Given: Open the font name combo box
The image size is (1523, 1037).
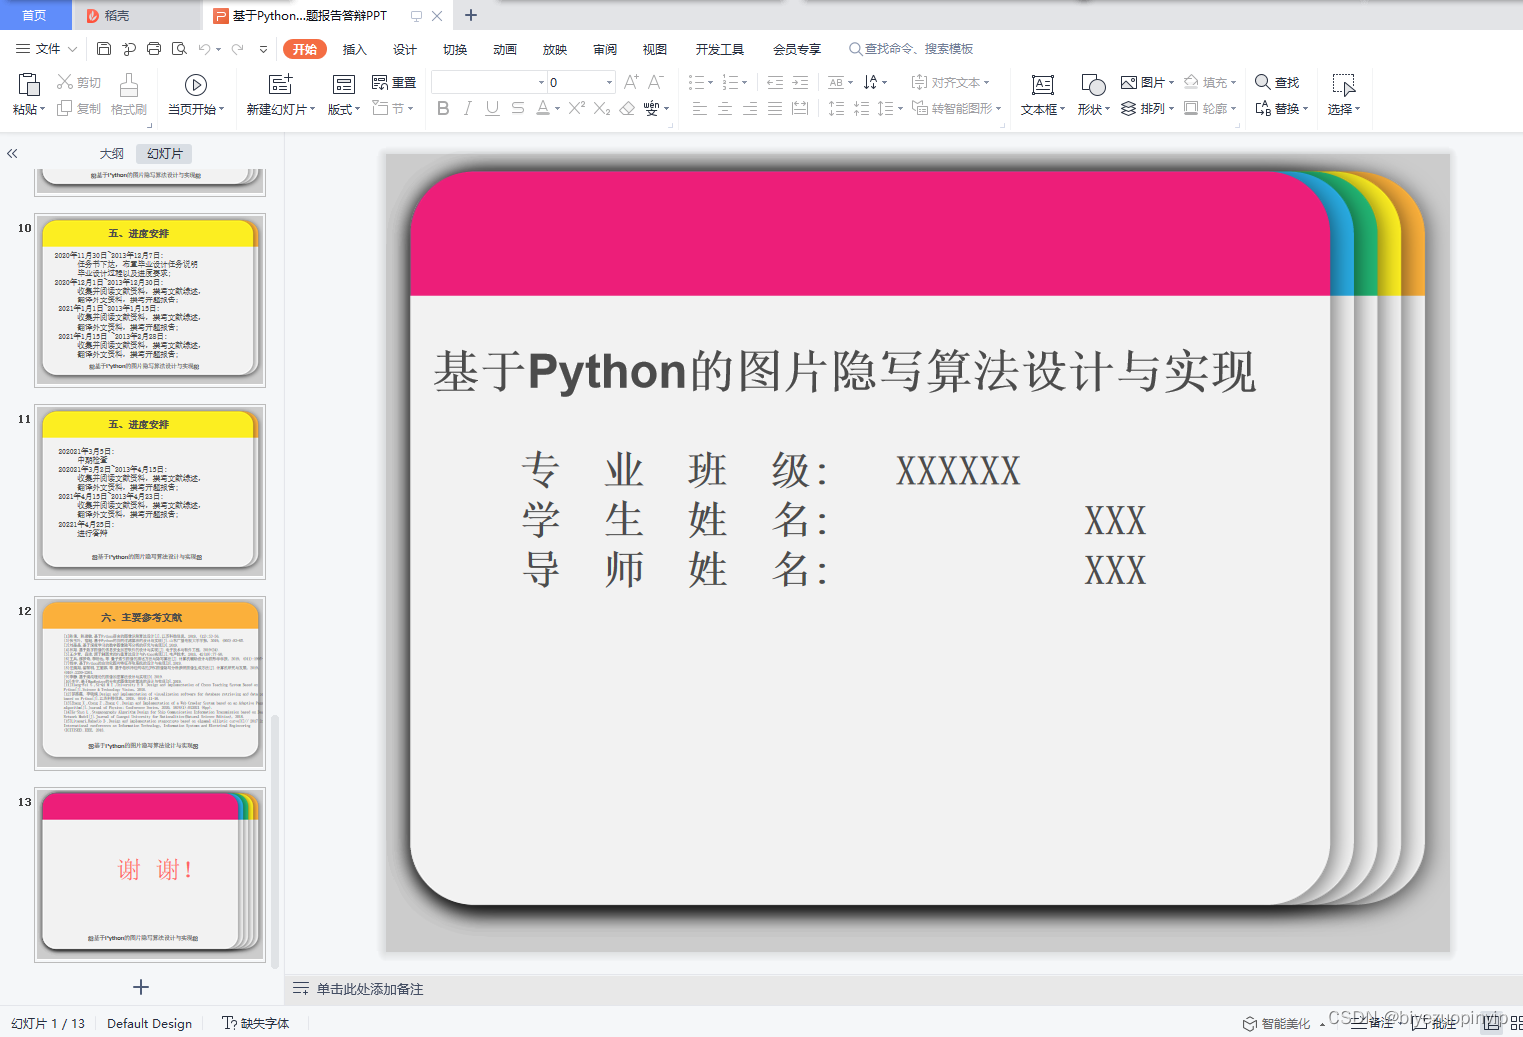Looking at the screenshot, I should (489, 82).
